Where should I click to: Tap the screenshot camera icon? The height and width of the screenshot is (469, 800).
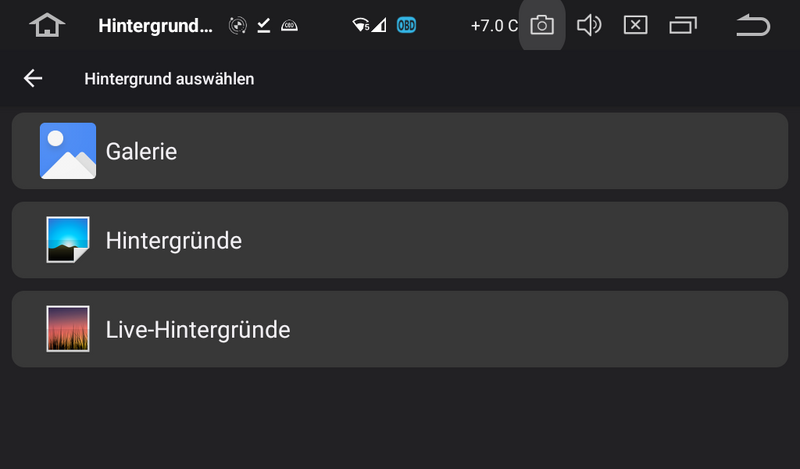point(542,26)
